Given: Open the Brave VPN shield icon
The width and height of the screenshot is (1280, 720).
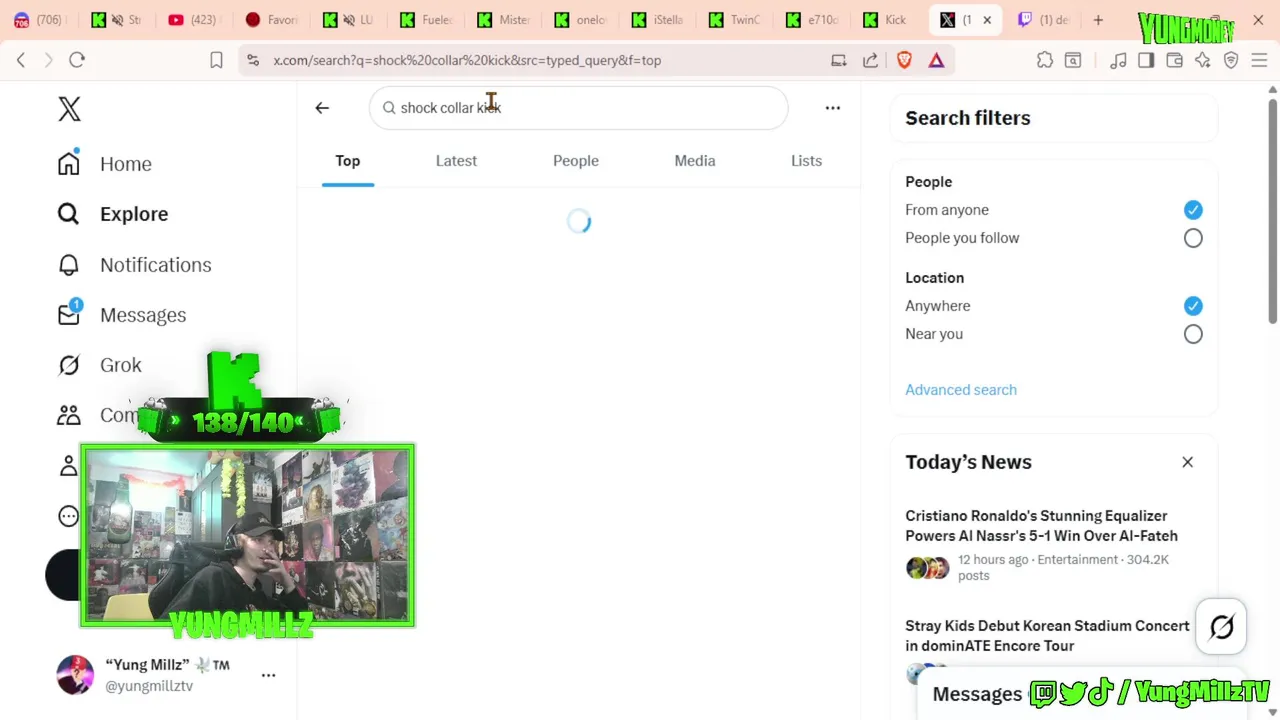Looking at the screenshot, I should [1231, 60].
